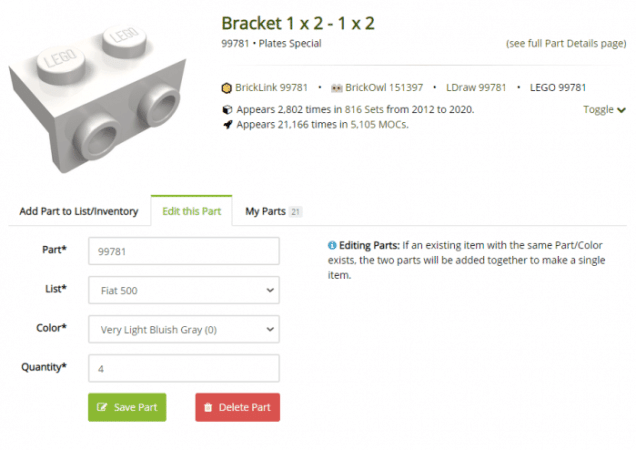The width and height of the screenshot is (636, 450).
Task: Click the box icon beside Sets appearances
Action: [x=227, y=110]
